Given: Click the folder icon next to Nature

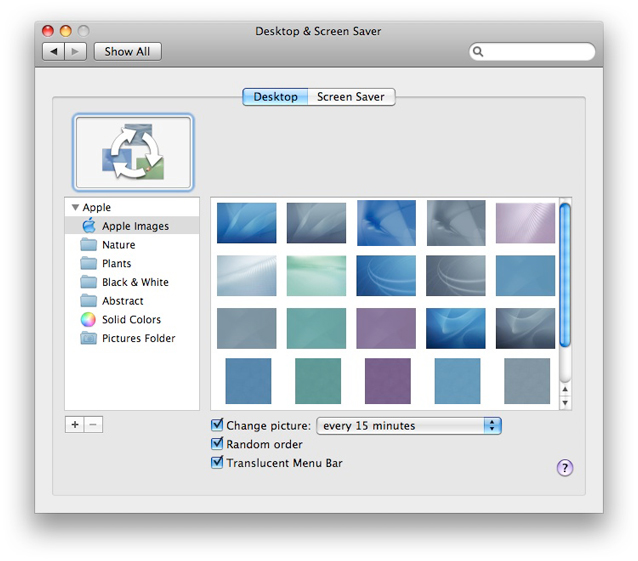Looking at the screenshot, I should tap(88, 244).
